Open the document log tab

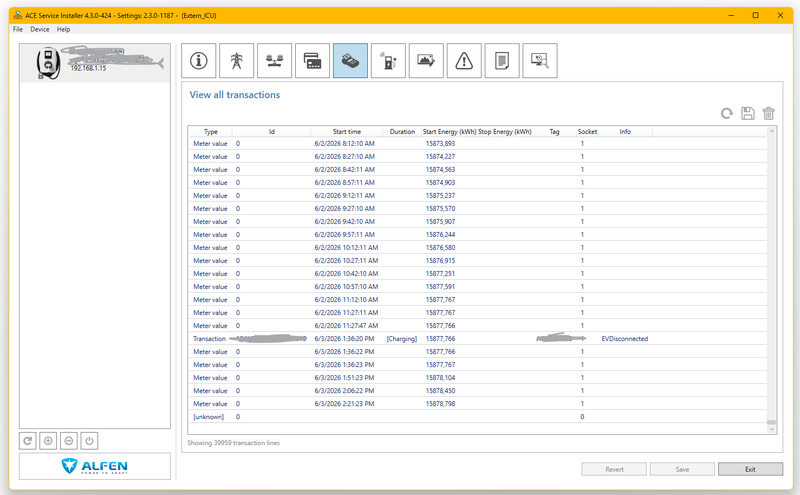pos(502,61)
